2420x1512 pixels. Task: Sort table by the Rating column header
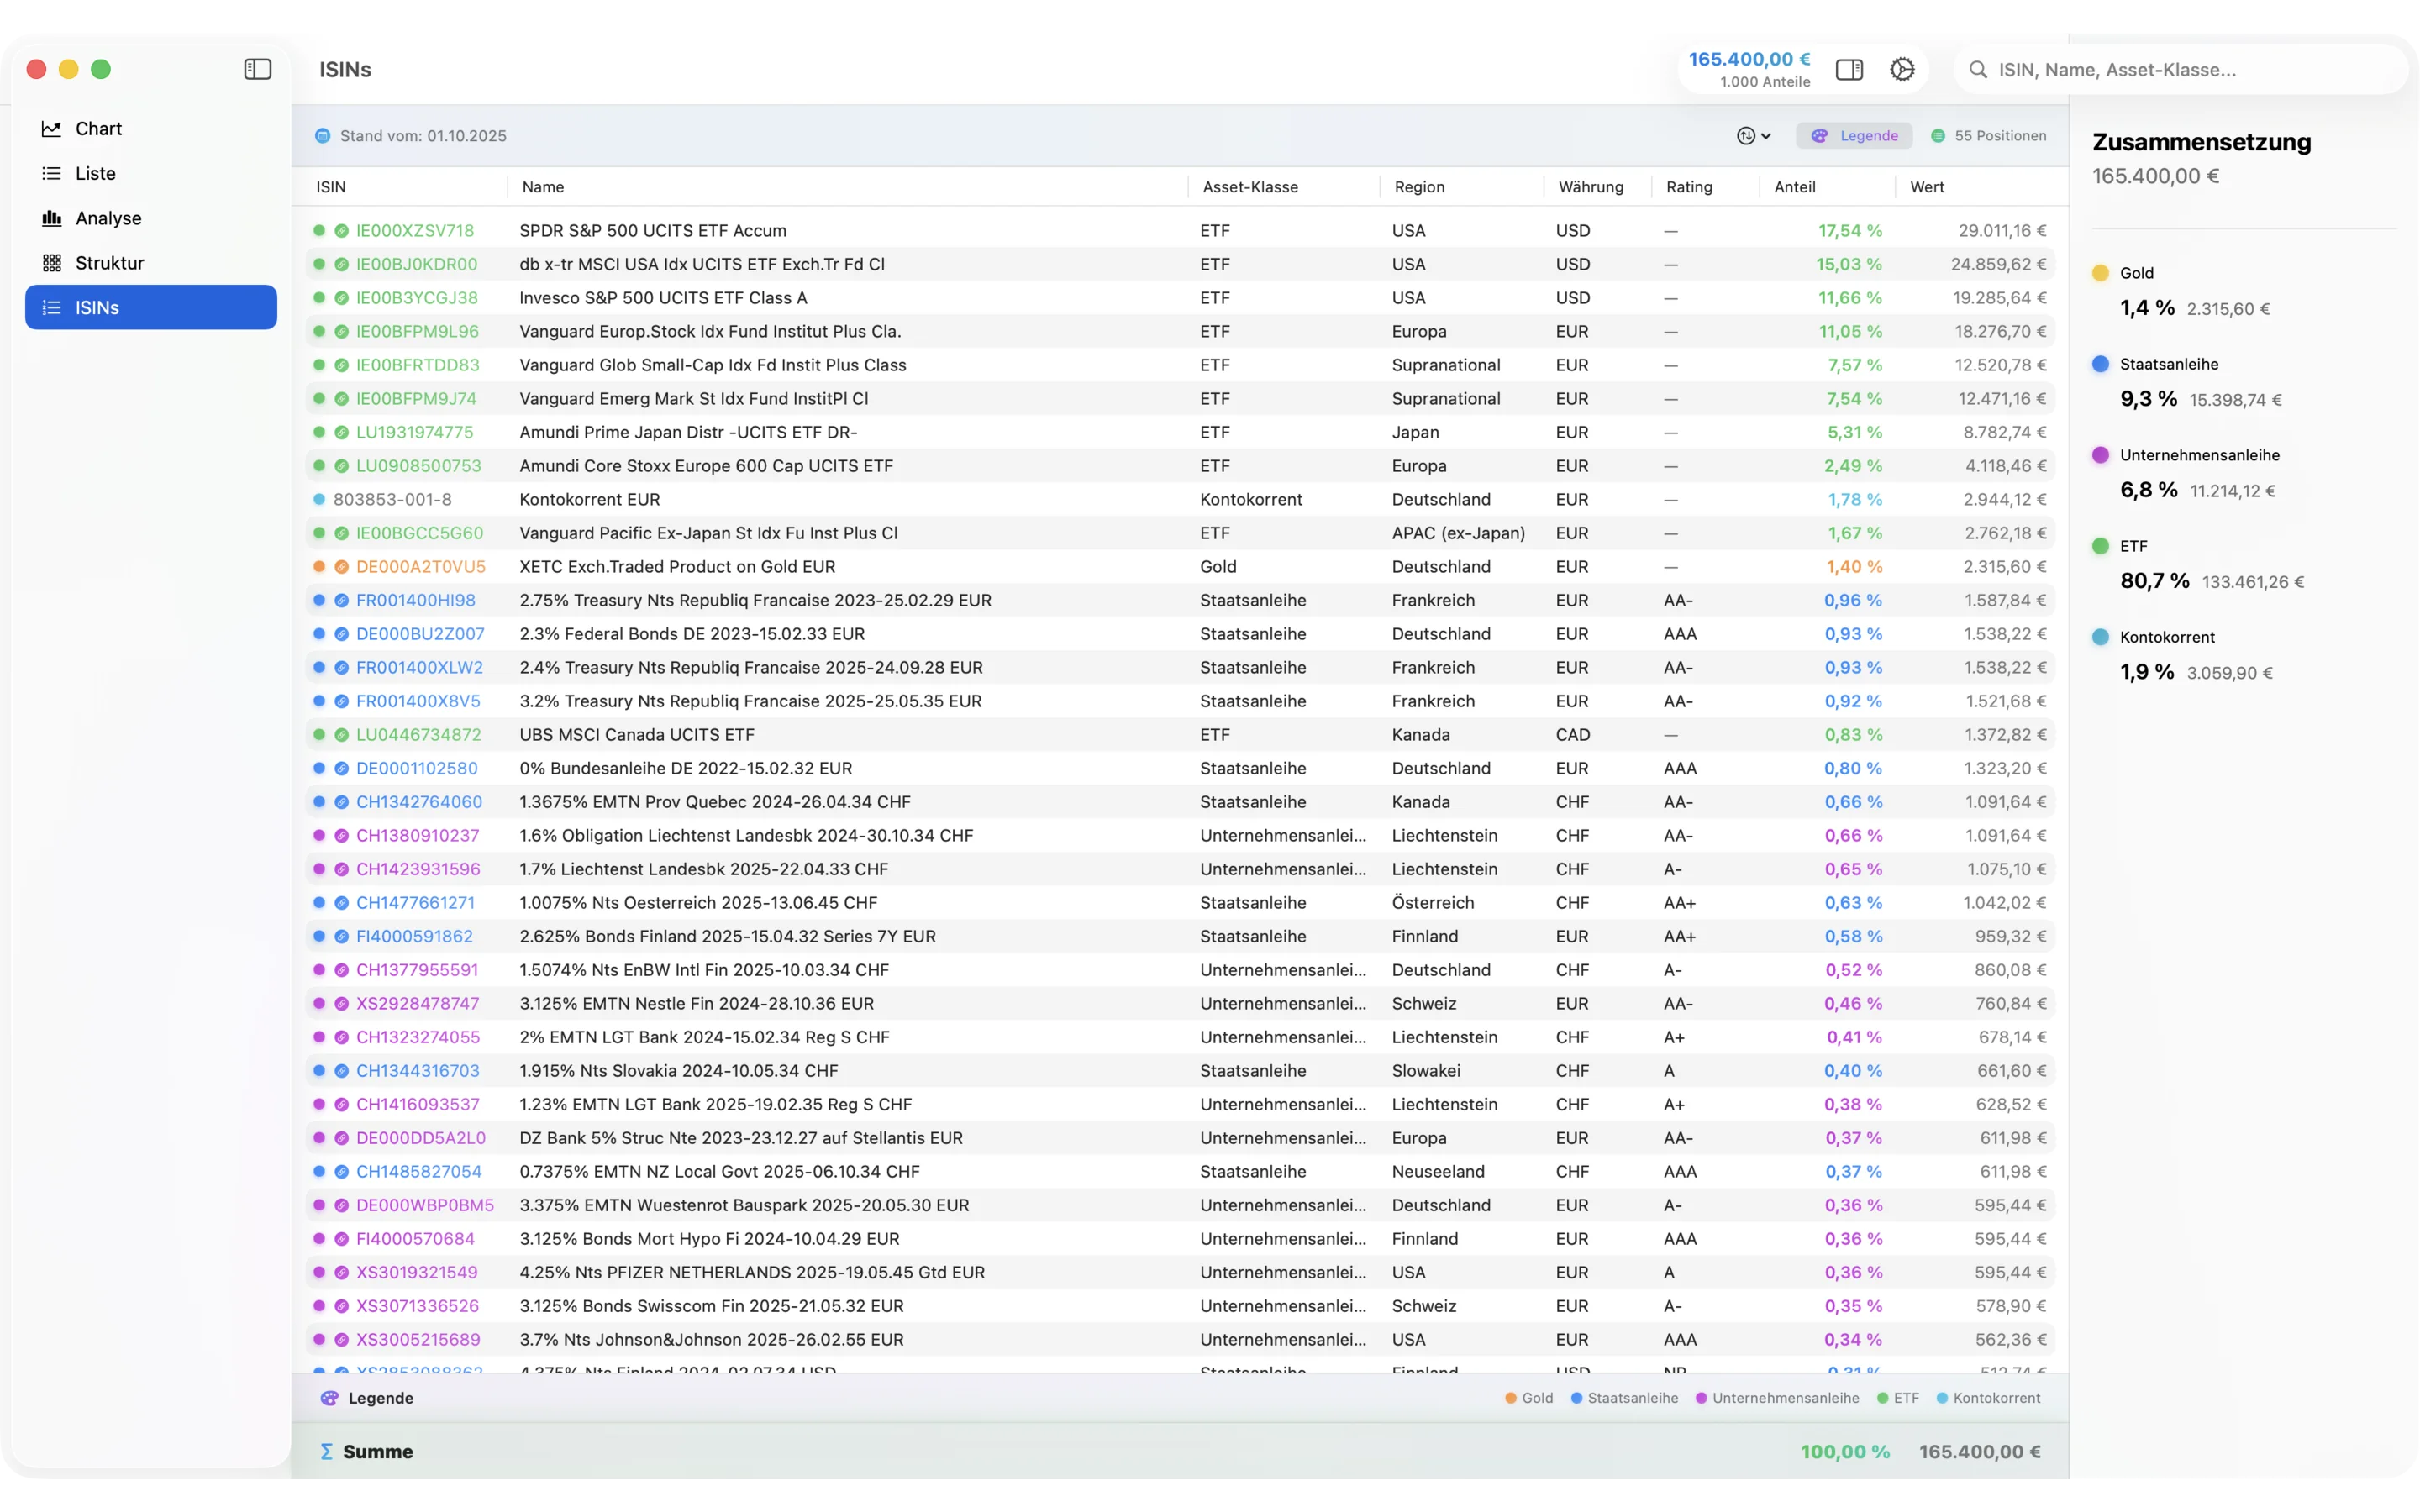click(x=1689, y=187)
